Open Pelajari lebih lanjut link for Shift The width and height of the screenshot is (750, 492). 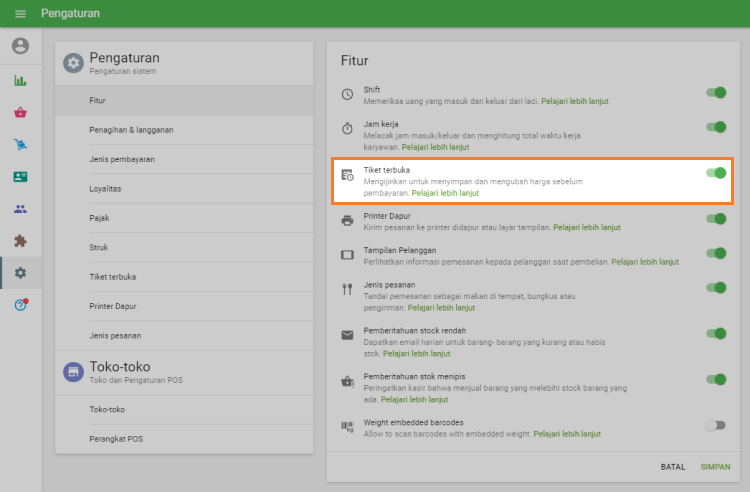click(x=574, y=101)
